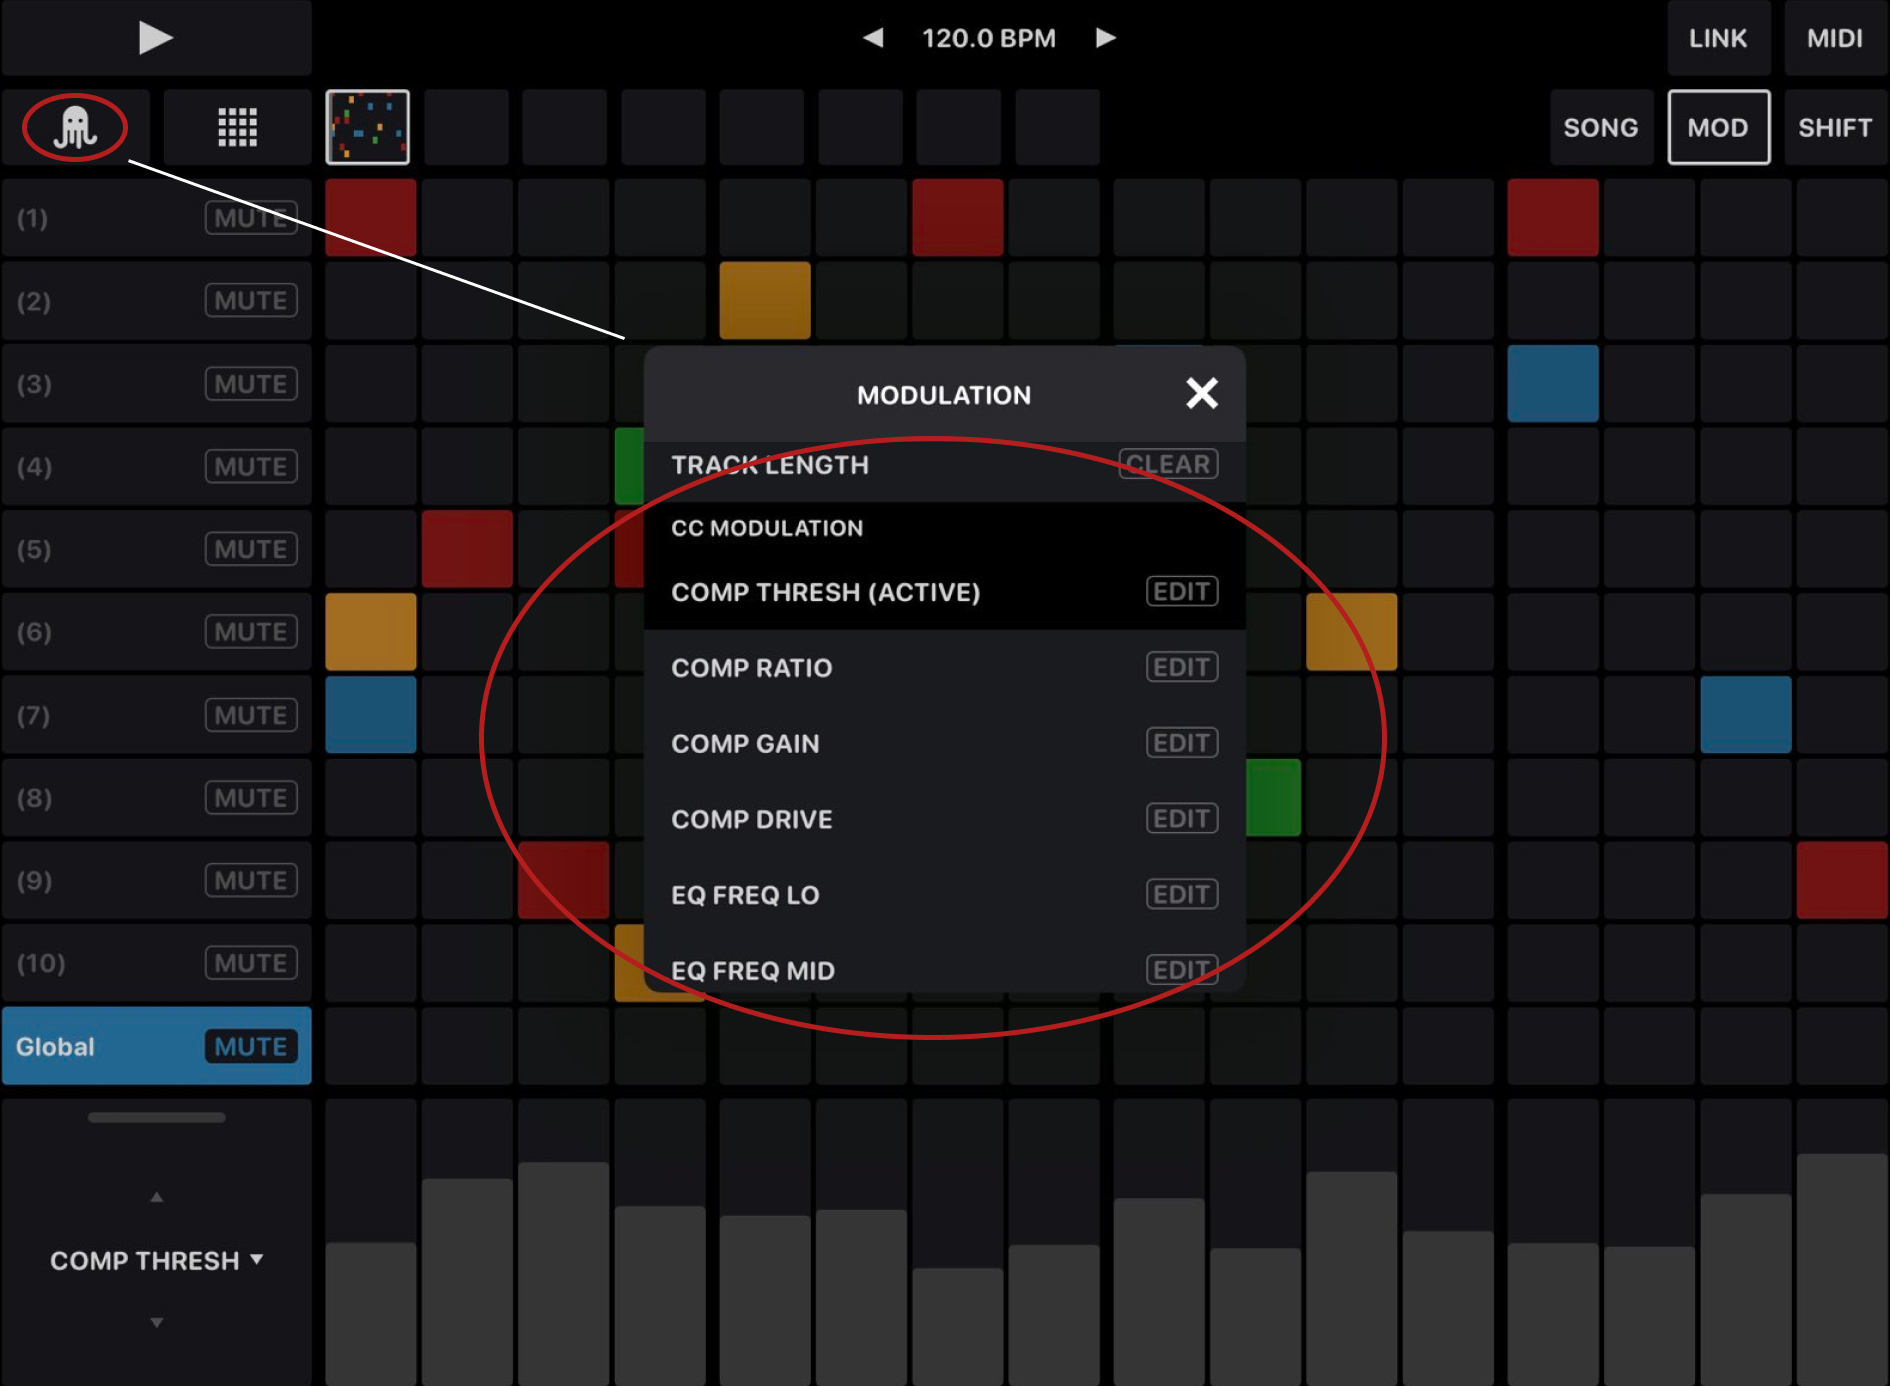The image size is (1890, 1386).
Task: Select the active pattern thumbnail
Action: click(x=369, y=127)
